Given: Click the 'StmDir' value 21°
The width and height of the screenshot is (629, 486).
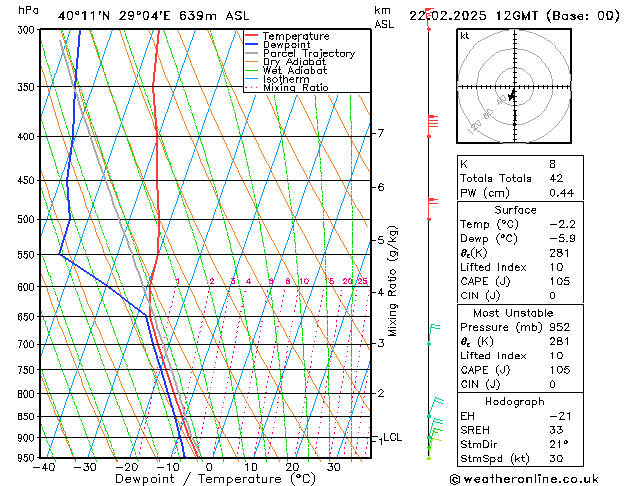Looking at the screenshot, I should (x=558, y=444).
